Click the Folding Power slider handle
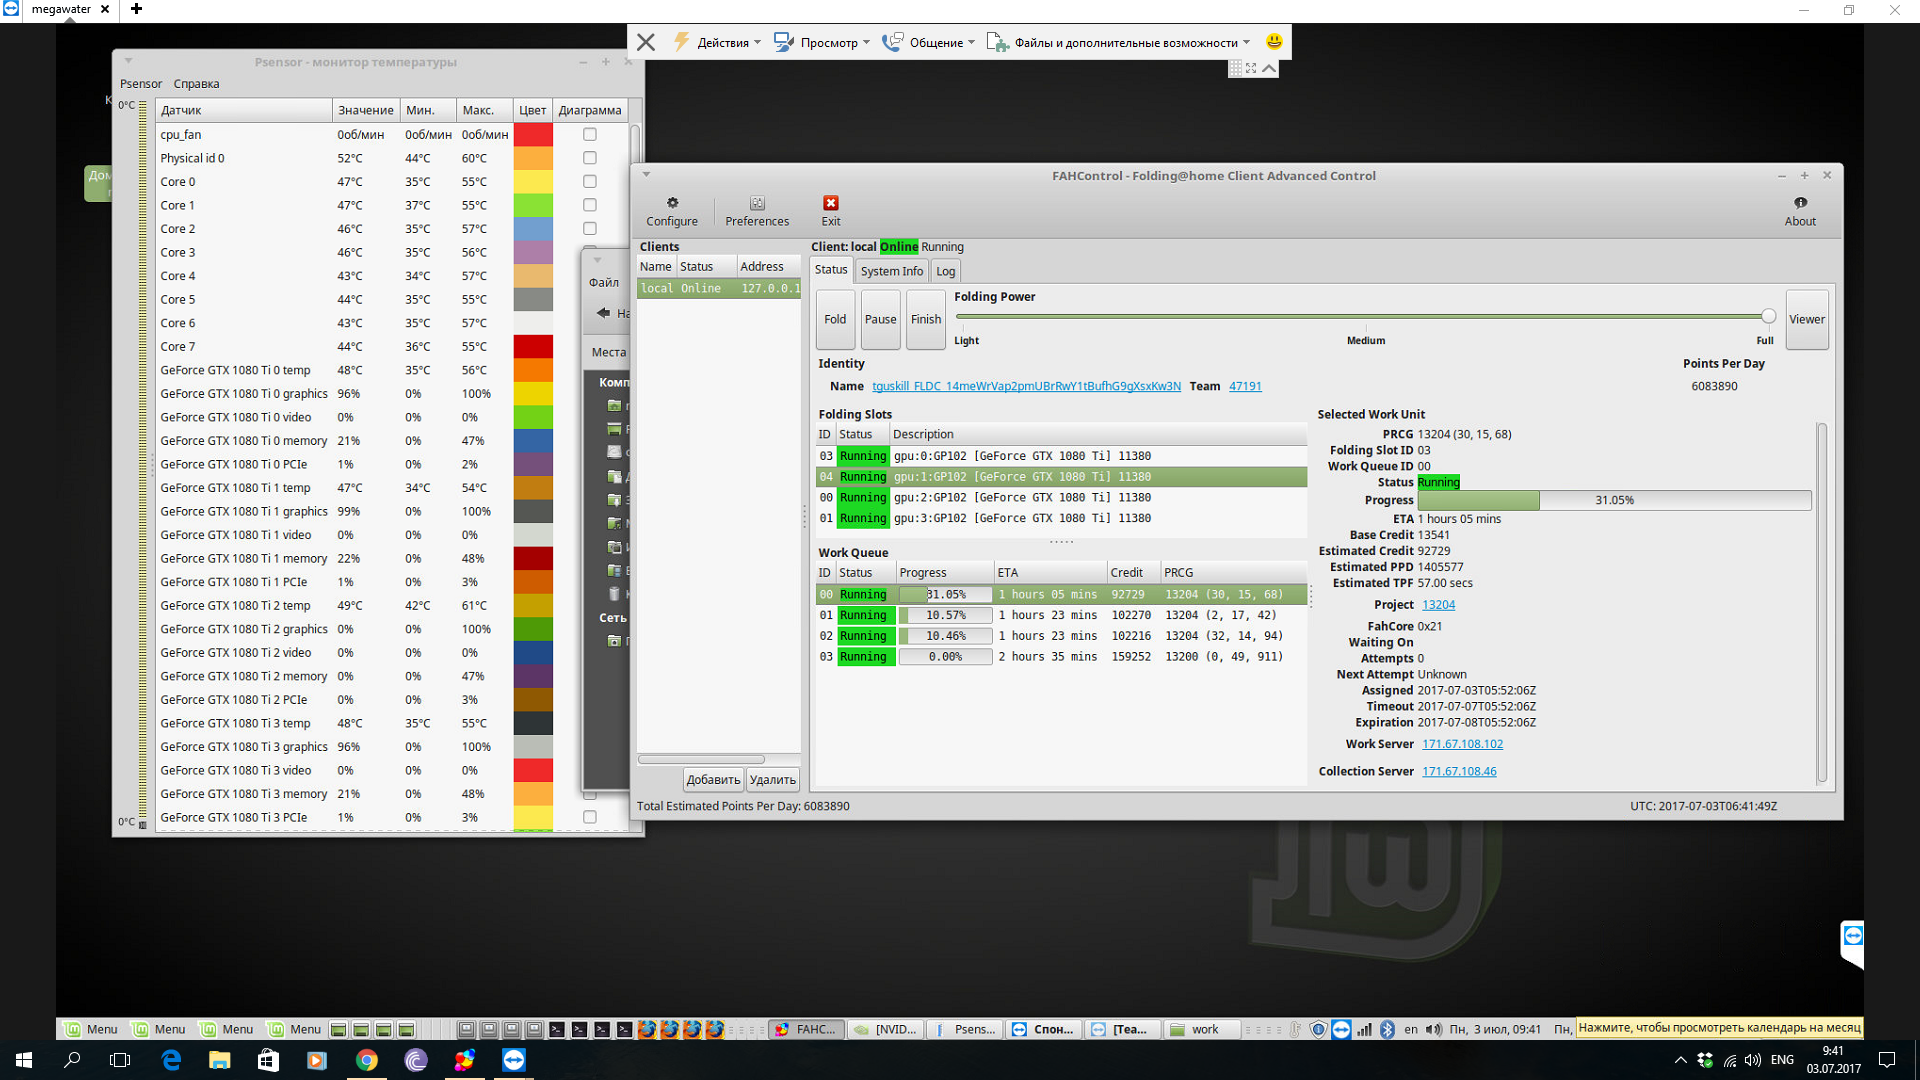1920x1080 pixels. [x=1768, y=317]
